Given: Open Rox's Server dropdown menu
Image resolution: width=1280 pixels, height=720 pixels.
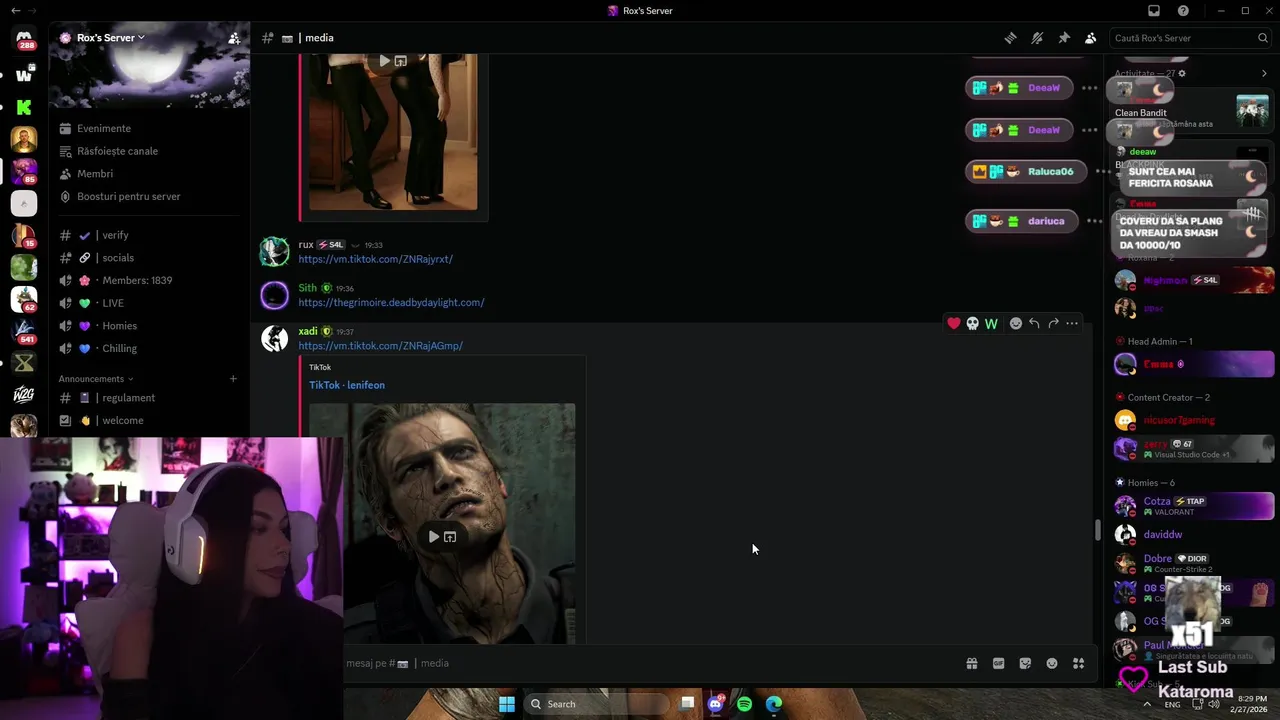Looking at the screenshot, I should pyautogui.click(x=110, y=38).
